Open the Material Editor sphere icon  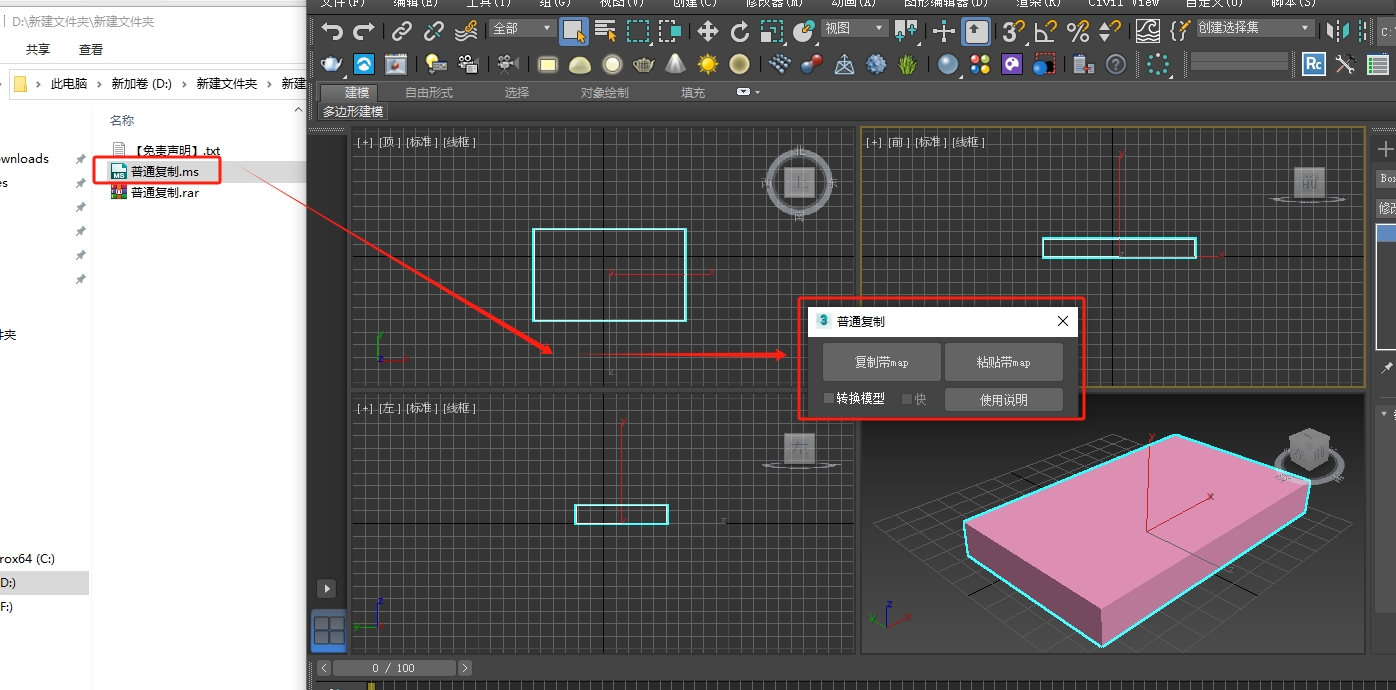[948, 65]
